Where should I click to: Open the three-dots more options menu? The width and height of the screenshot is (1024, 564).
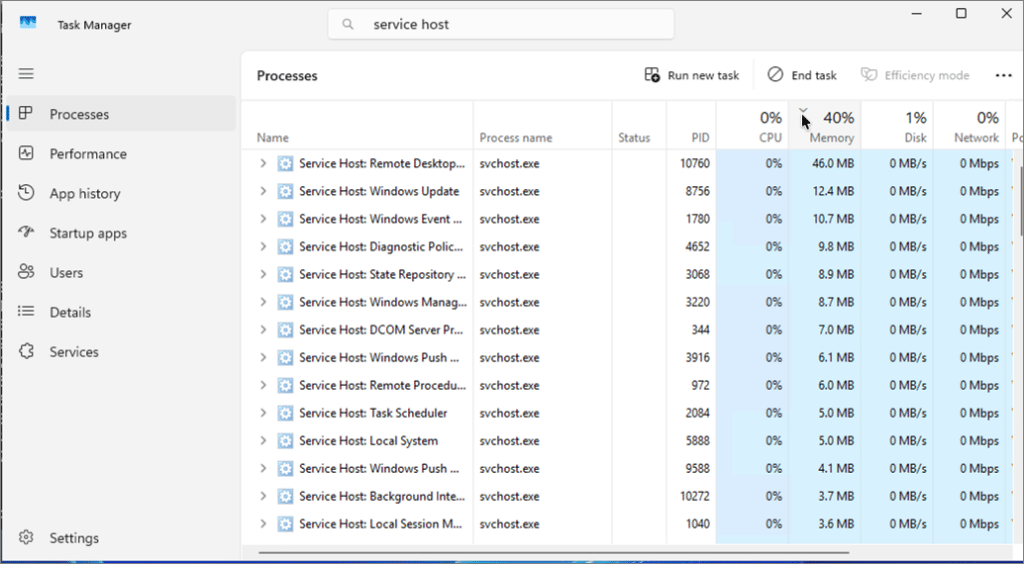tap(1004, 76)
